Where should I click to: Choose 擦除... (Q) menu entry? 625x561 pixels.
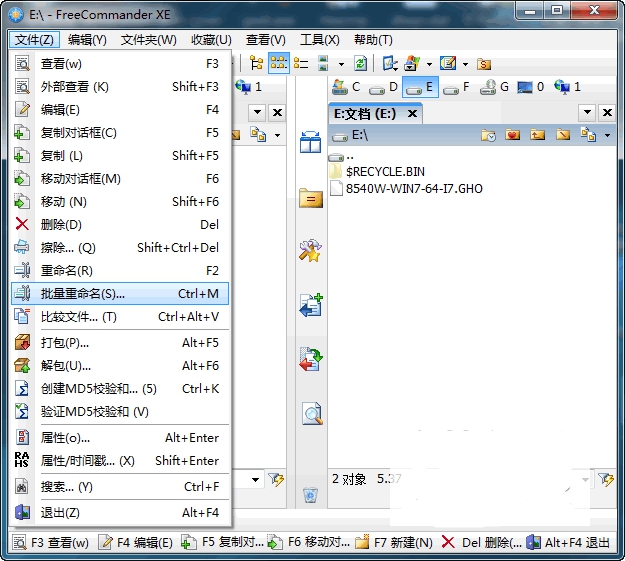[120, 248]
